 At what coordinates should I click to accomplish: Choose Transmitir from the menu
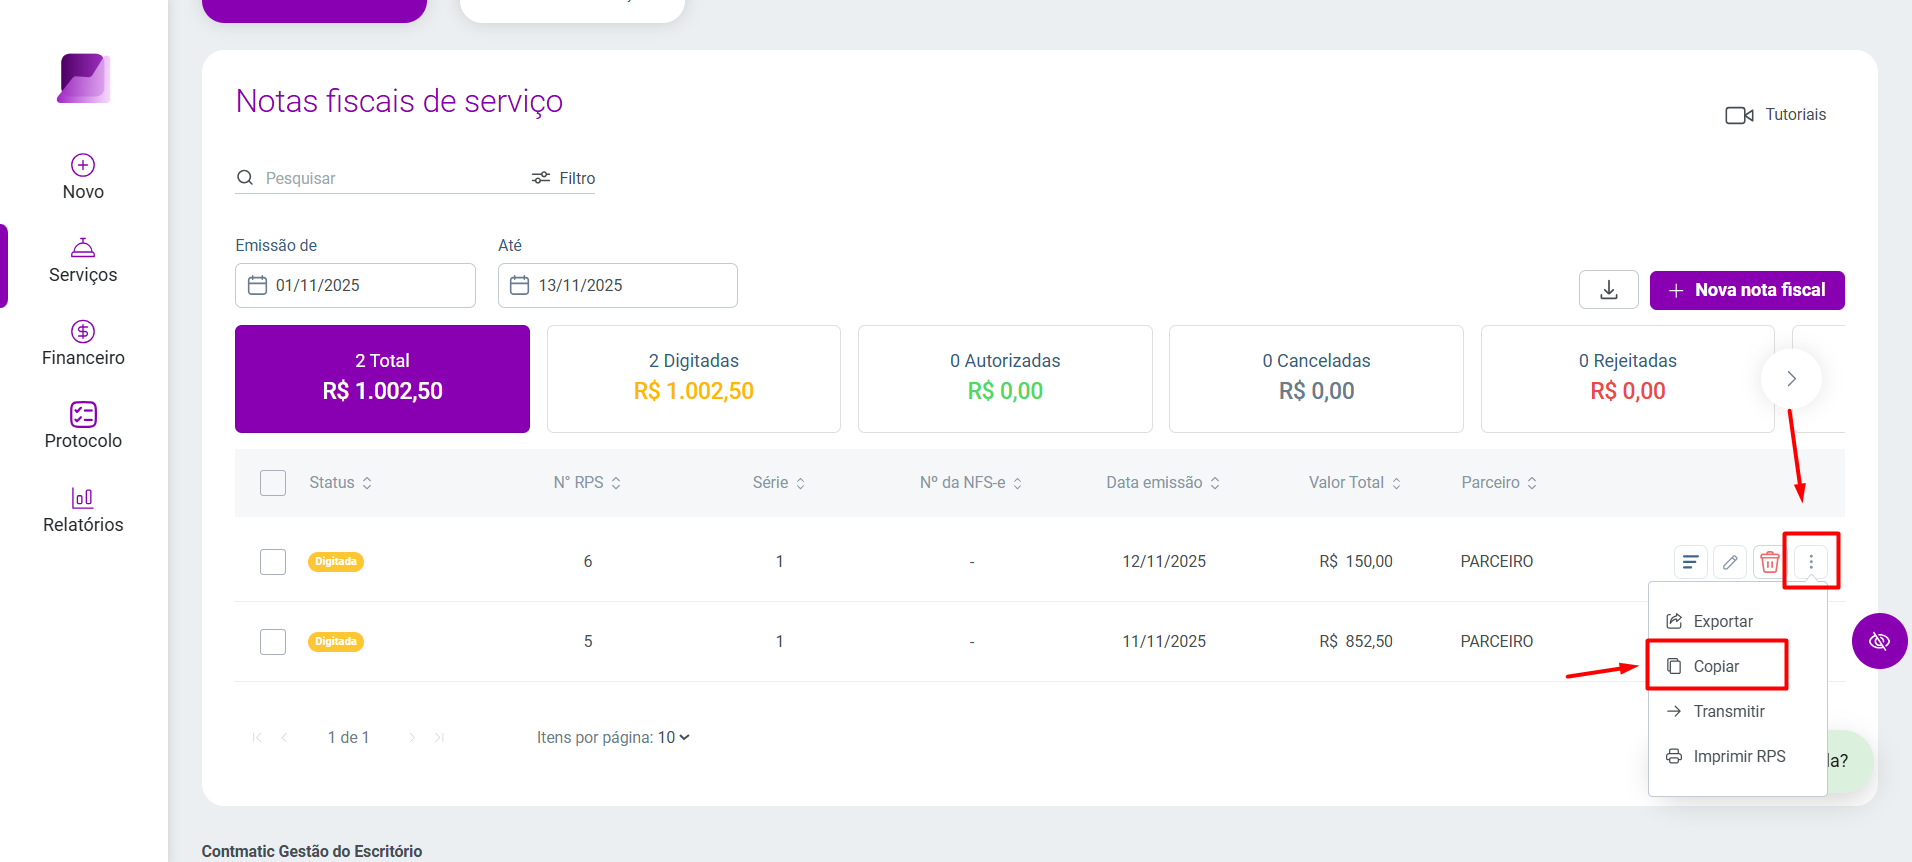(1716, 711)
